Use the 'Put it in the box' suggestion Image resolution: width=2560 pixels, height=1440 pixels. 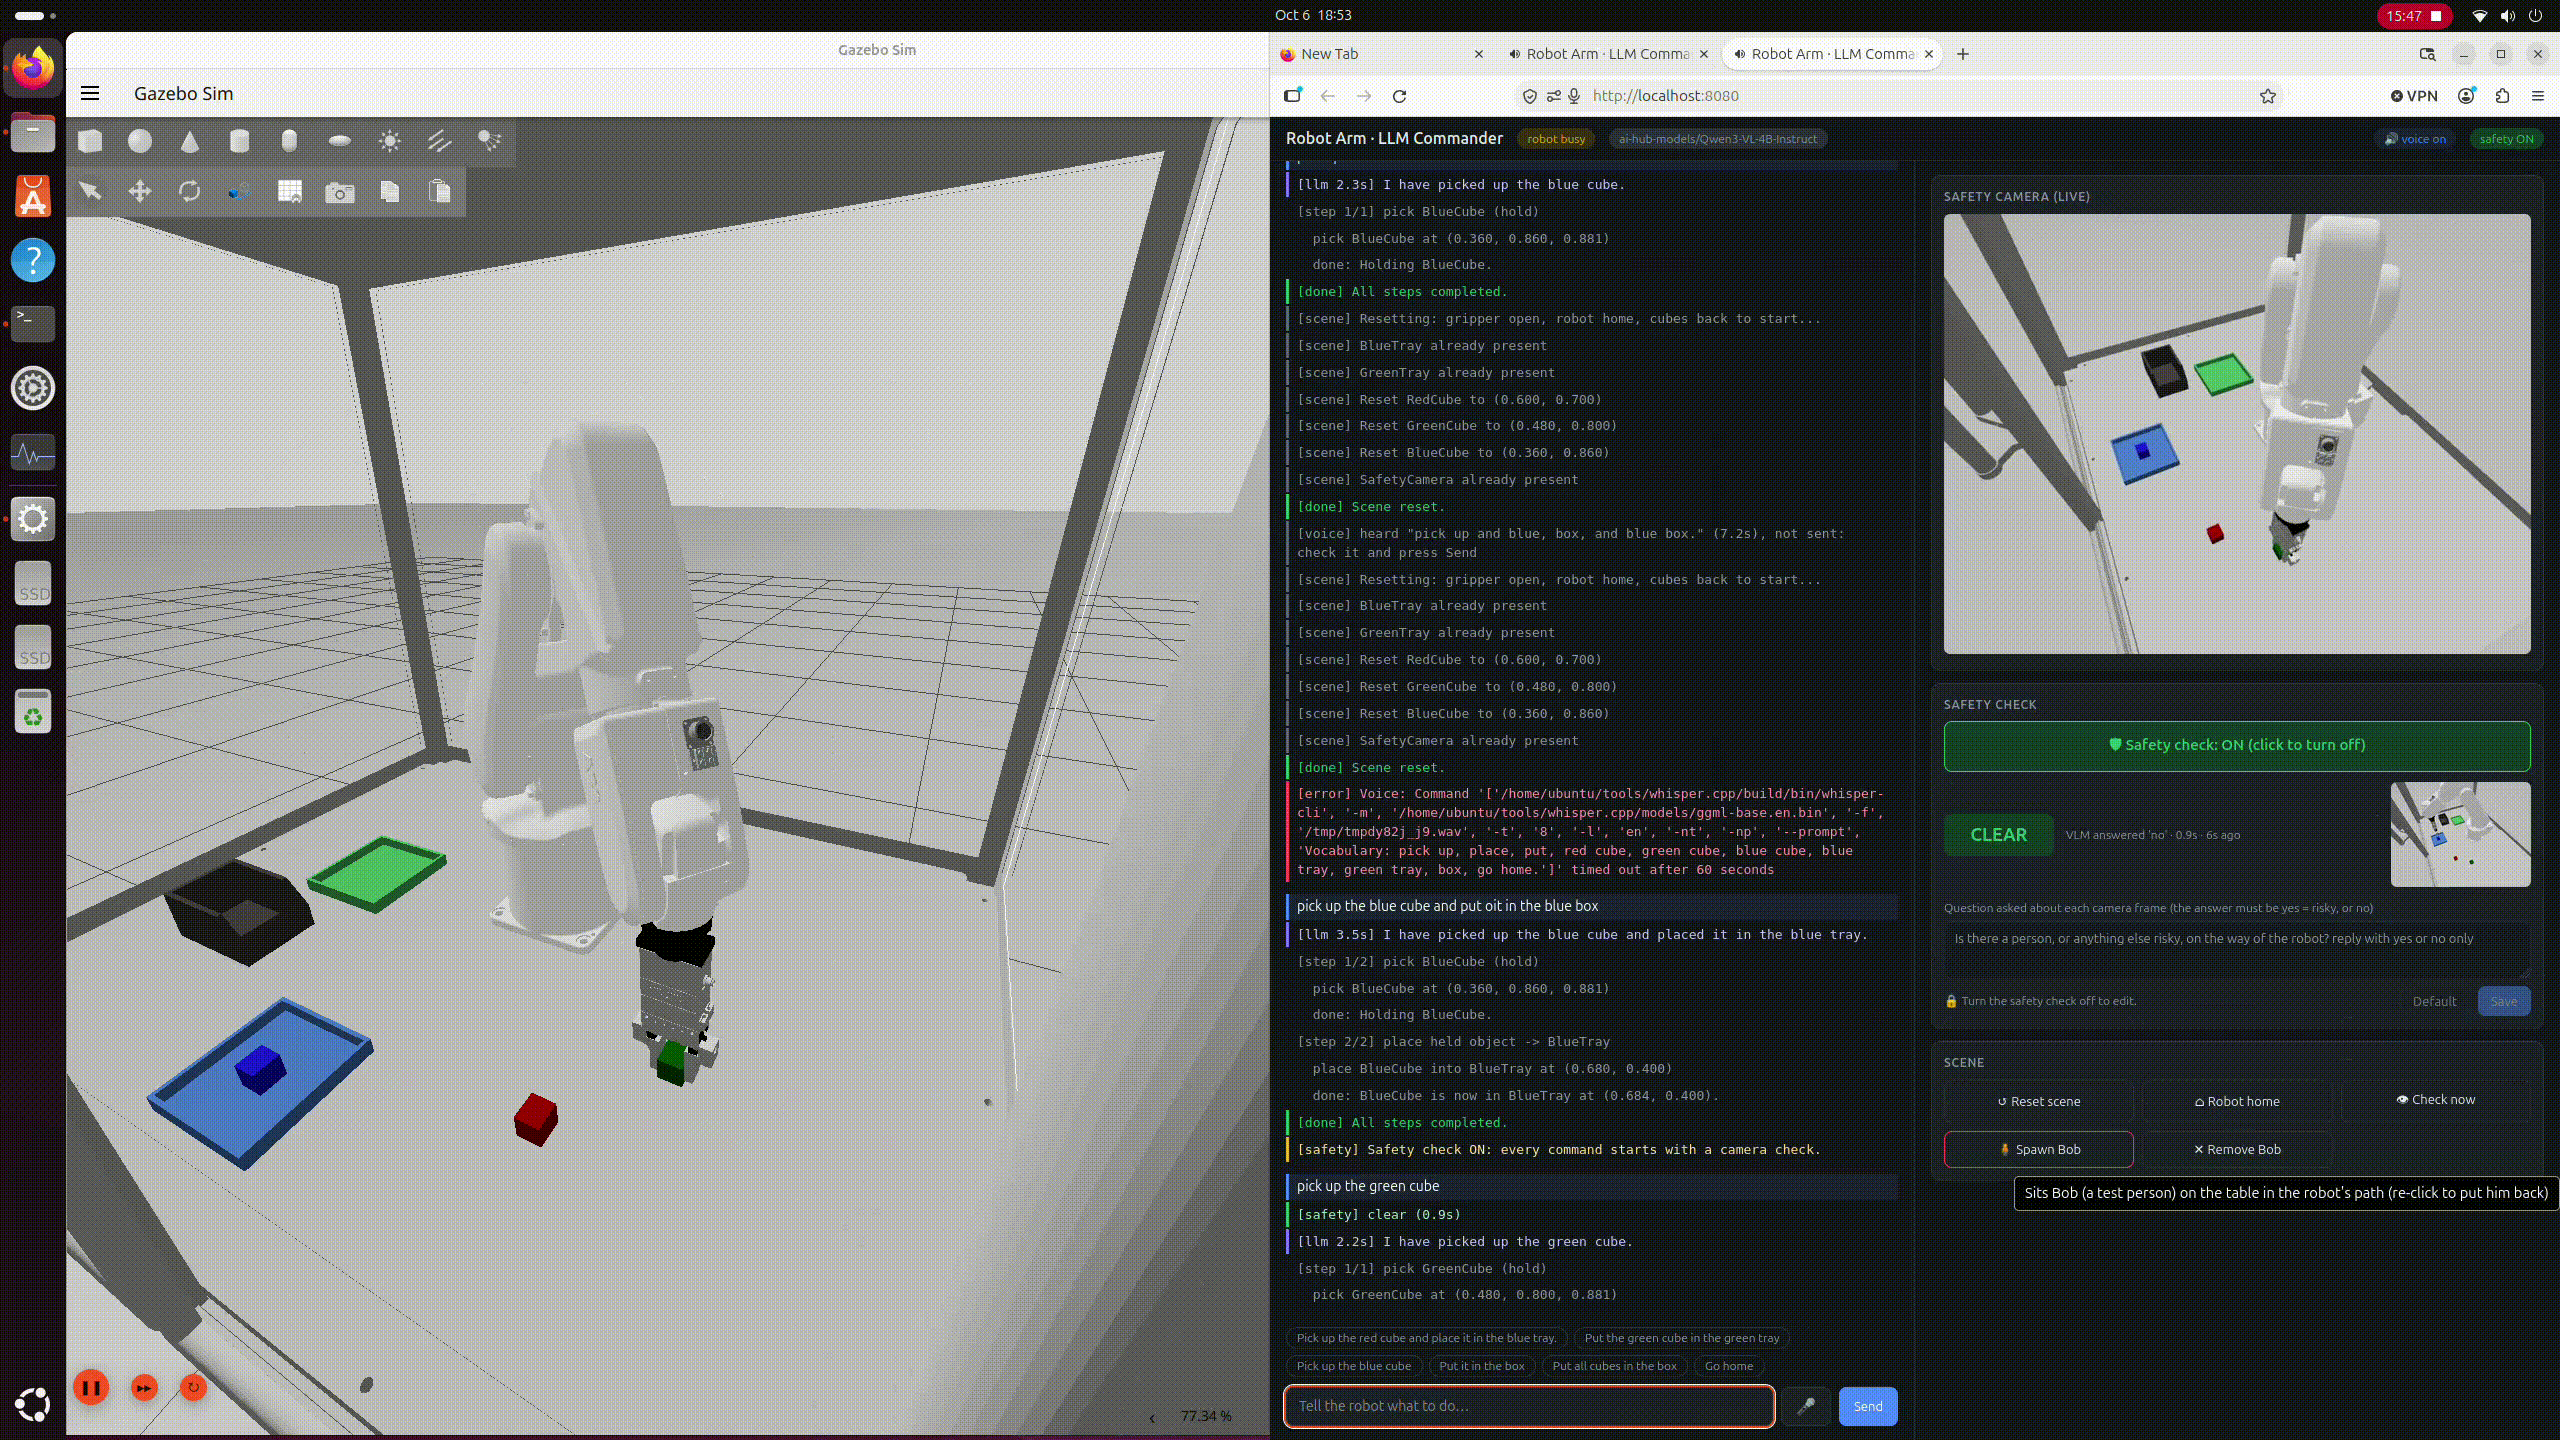[1482, 1366]
